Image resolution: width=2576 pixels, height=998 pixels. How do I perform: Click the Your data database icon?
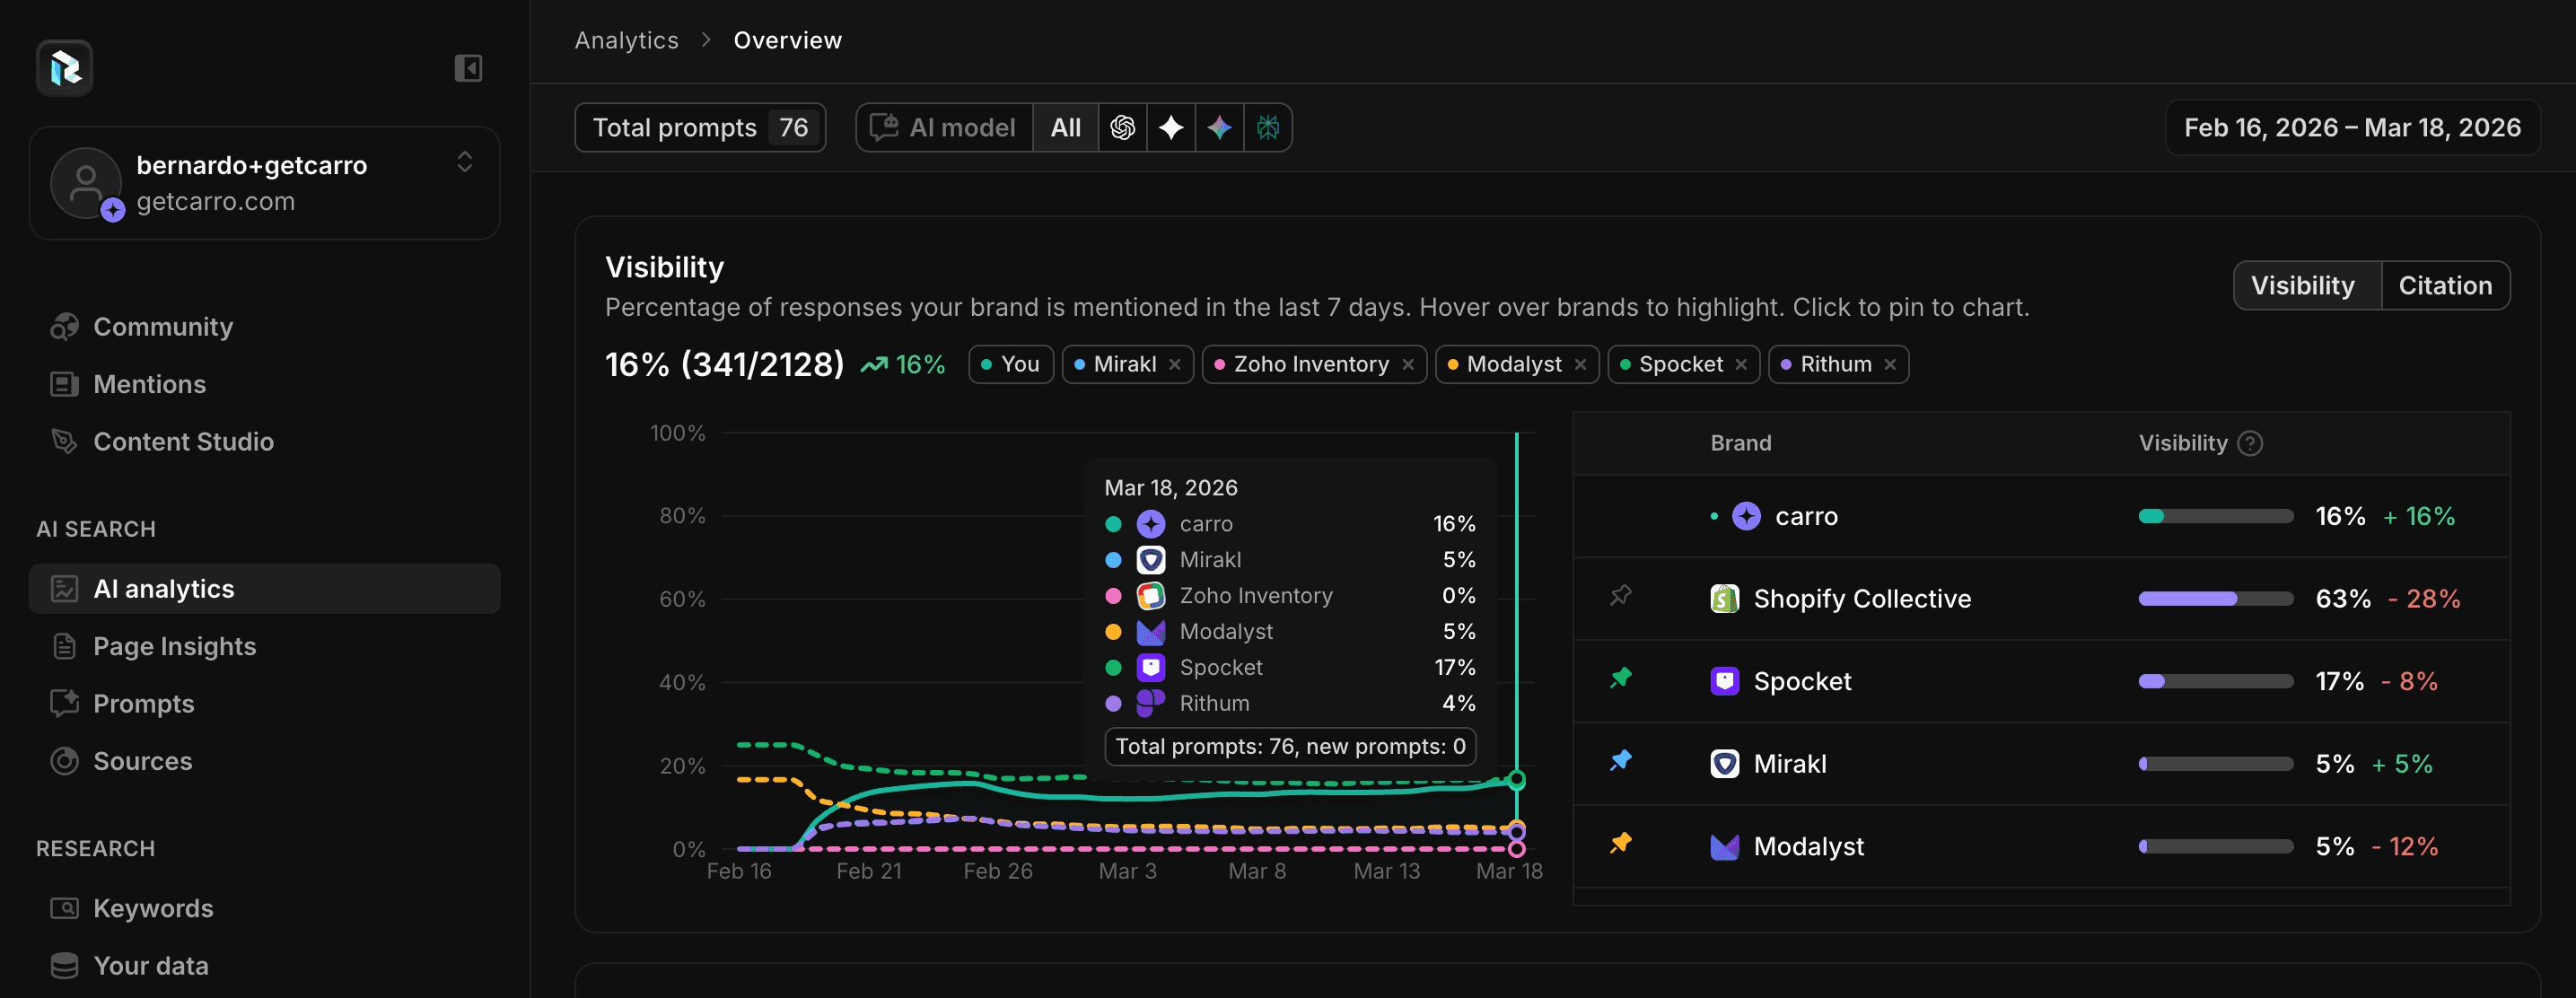tap(65, 966)
